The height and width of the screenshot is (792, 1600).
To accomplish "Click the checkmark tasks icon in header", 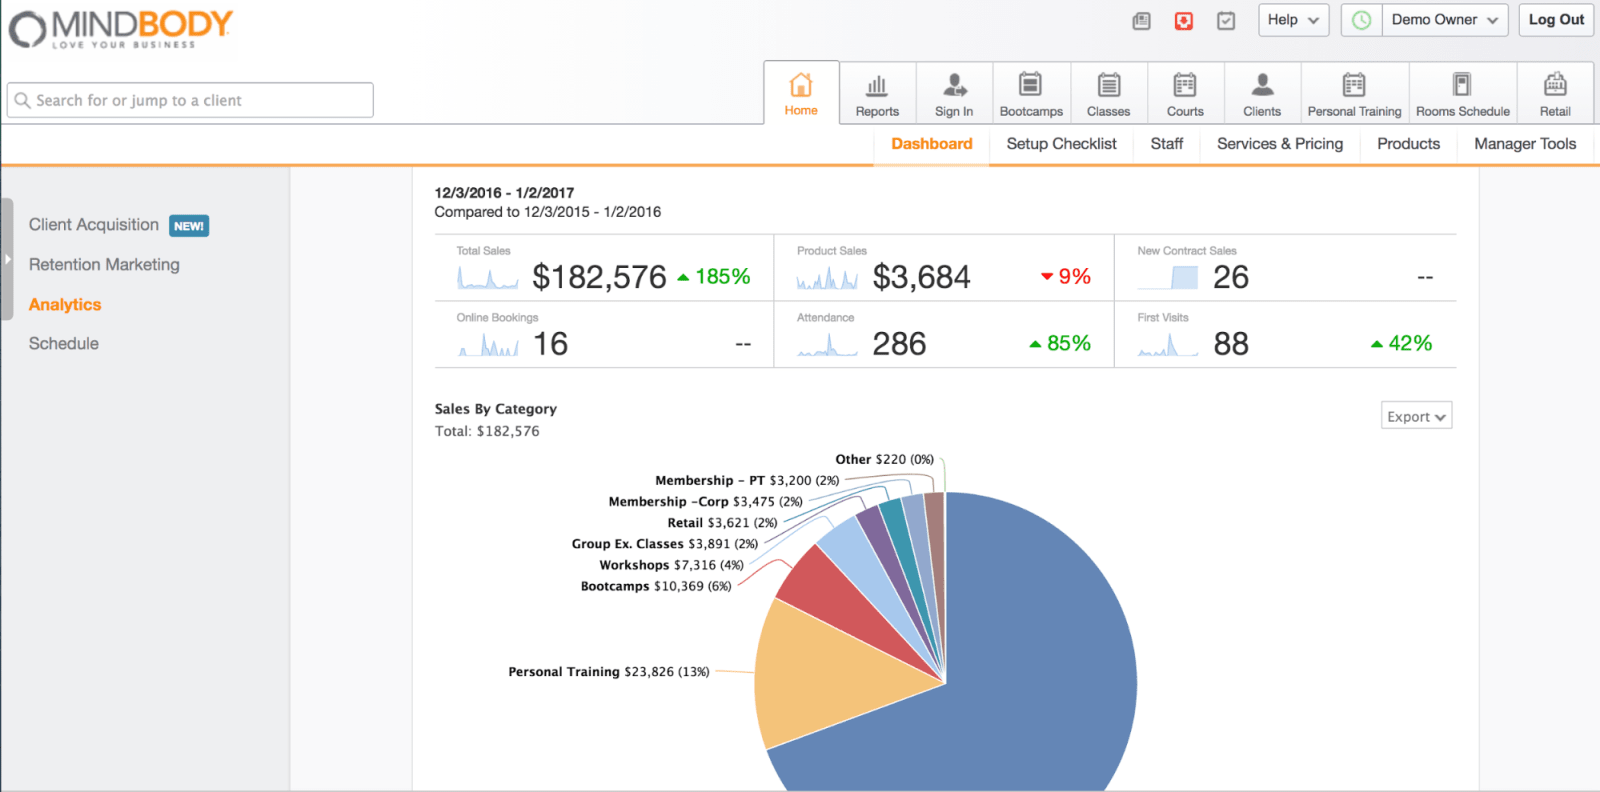I will [x=1226, y=20].
